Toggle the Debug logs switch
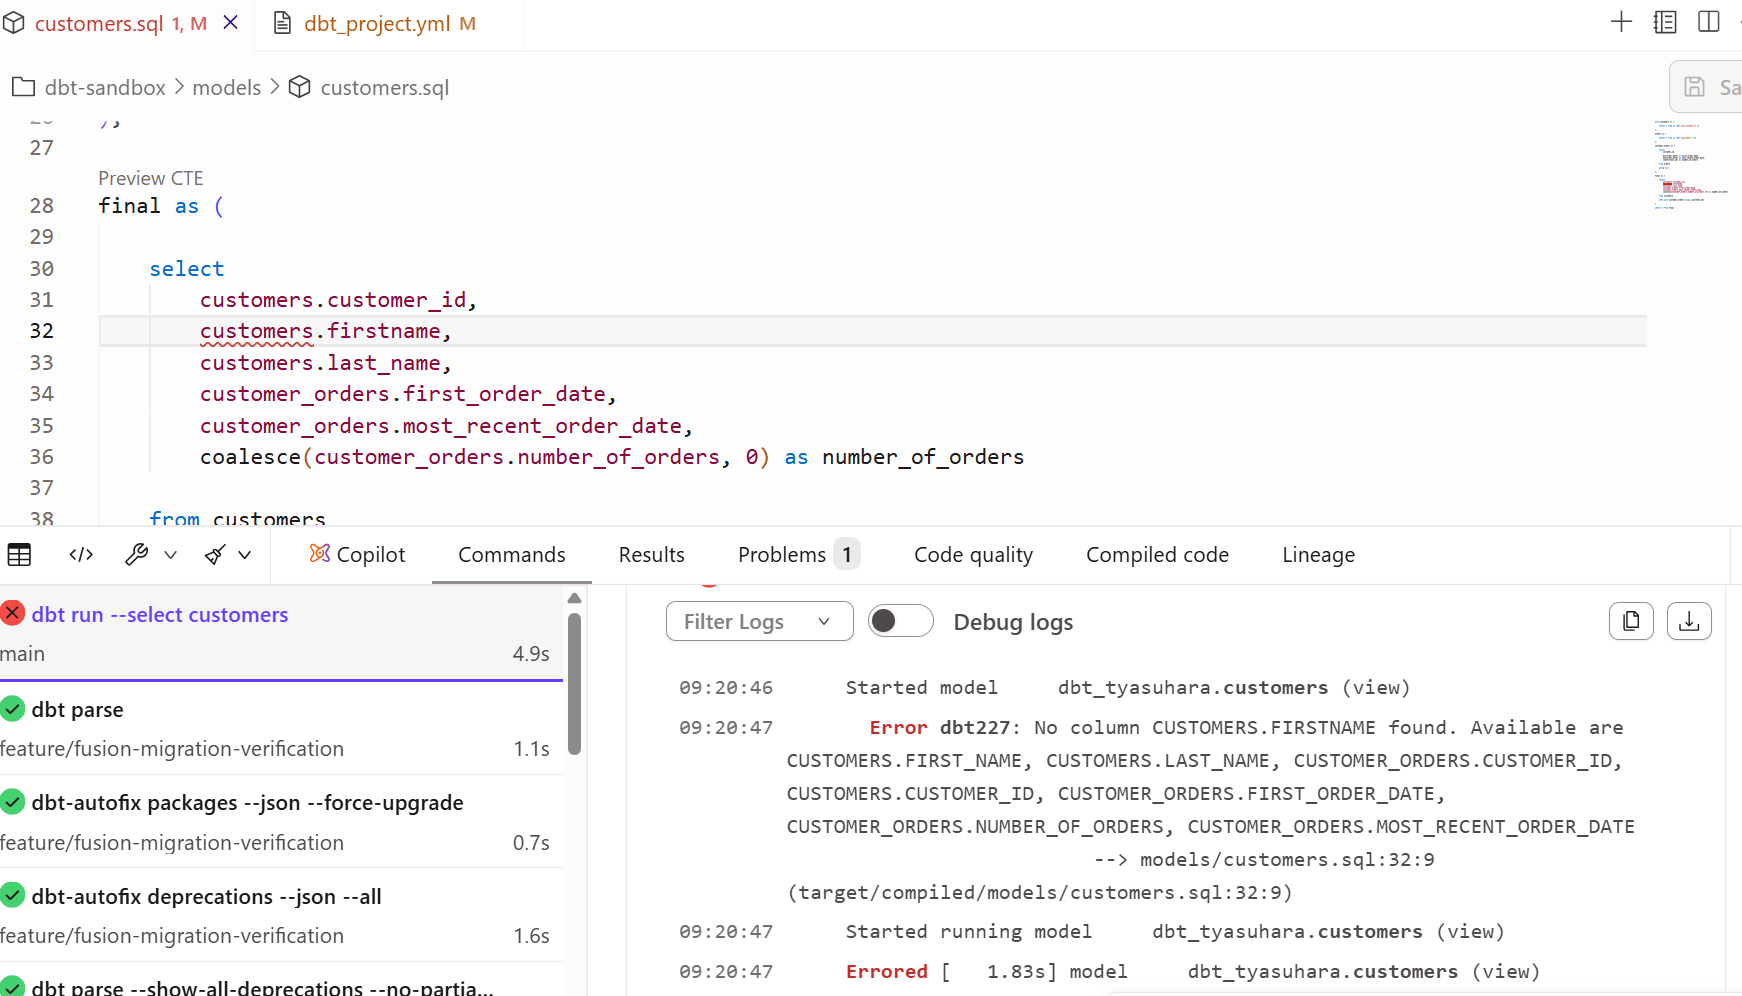 pyautogui.click(x=901, y=621)
